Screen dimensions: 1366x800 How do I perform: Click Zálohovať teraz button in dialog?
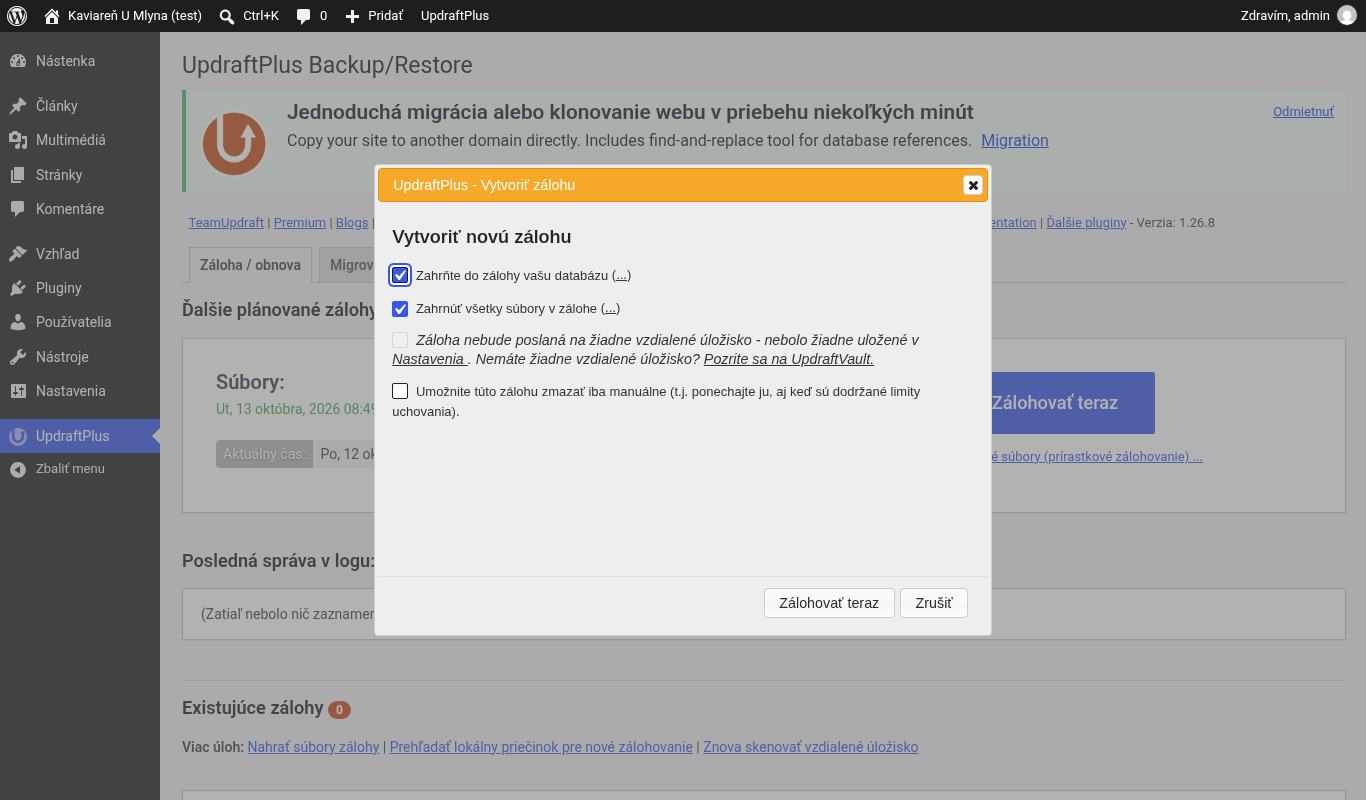click(x=829, y=603)
